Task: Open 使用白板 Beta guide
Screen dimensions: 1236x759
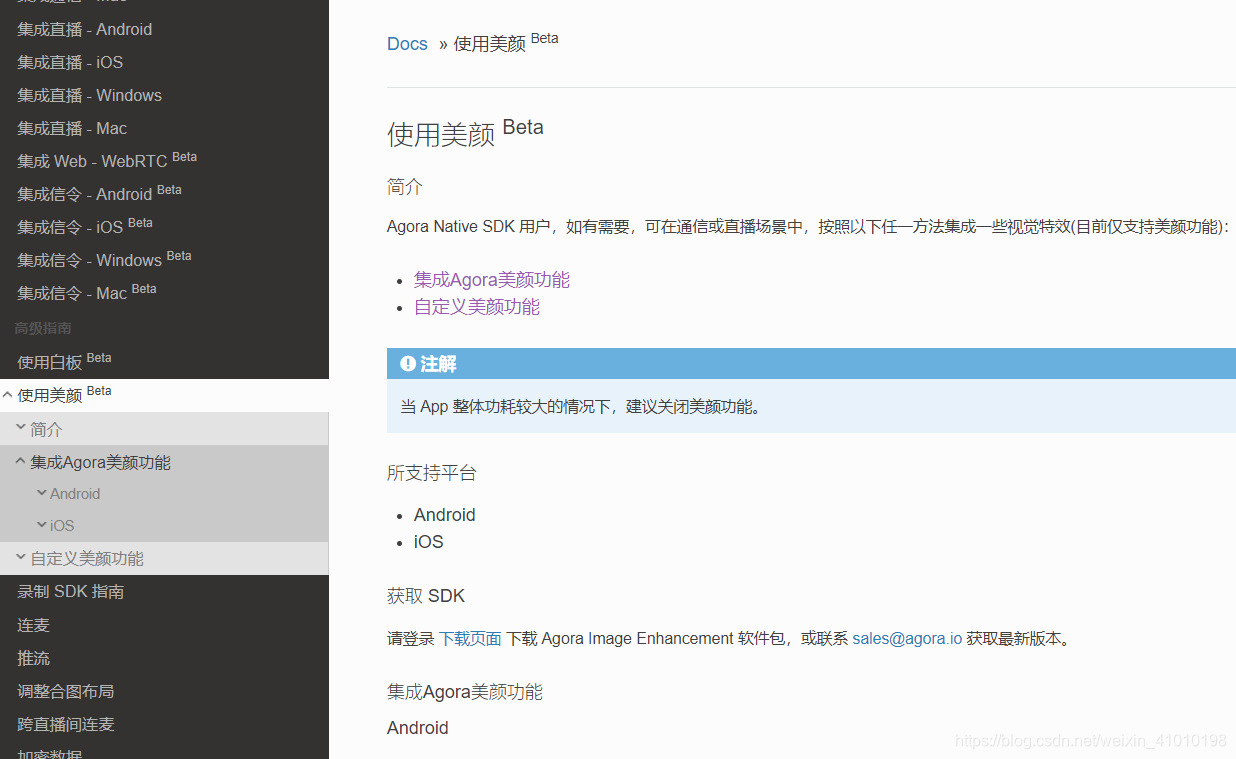Action: pos(64,361)
